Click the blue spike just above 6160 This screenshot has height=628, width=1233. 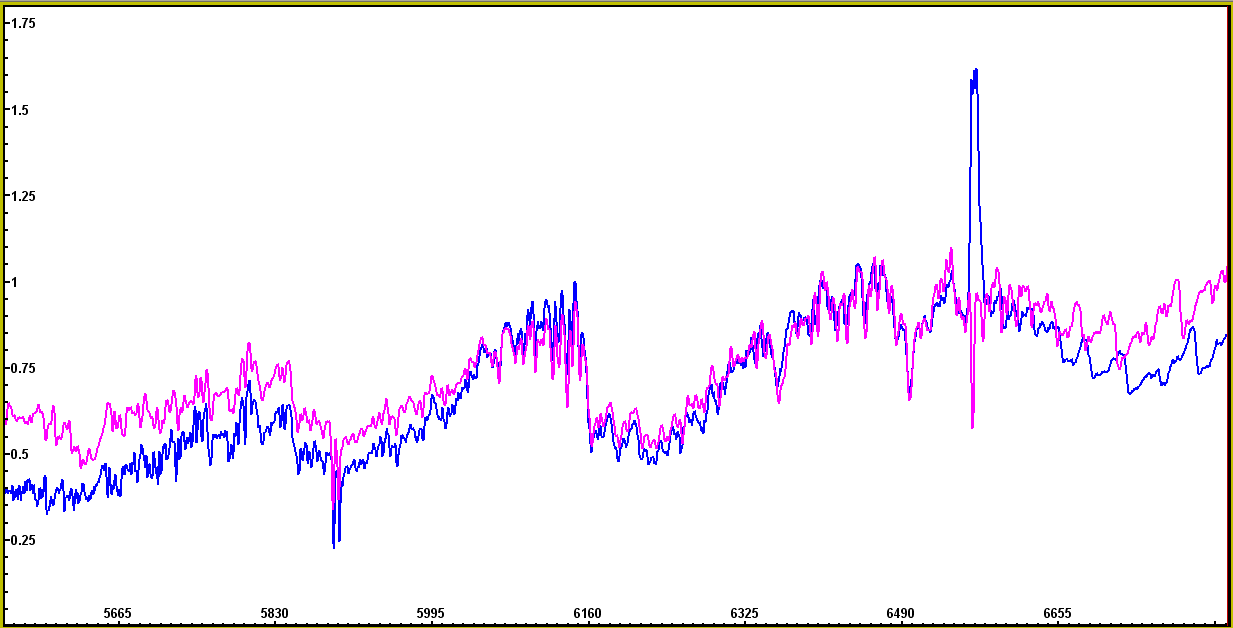[x=574, y=283]
